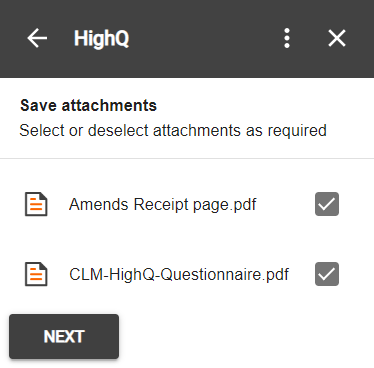374x368 pixels.
Task: Dismiss the HighQ add-in header
Action: tap(337, 38)
